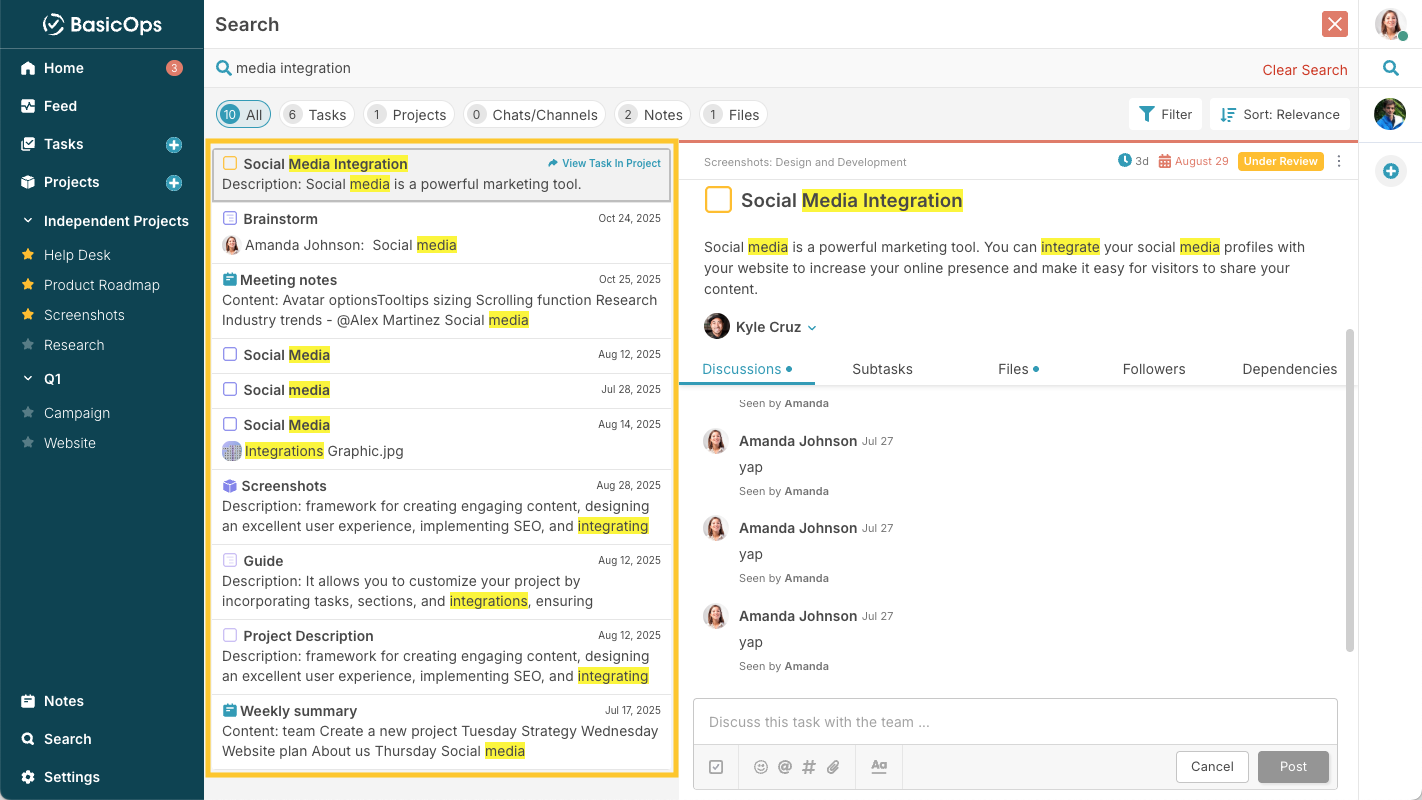Cancel the discussion comment
Screen dimensions: 1422x800
point(1212,766)
